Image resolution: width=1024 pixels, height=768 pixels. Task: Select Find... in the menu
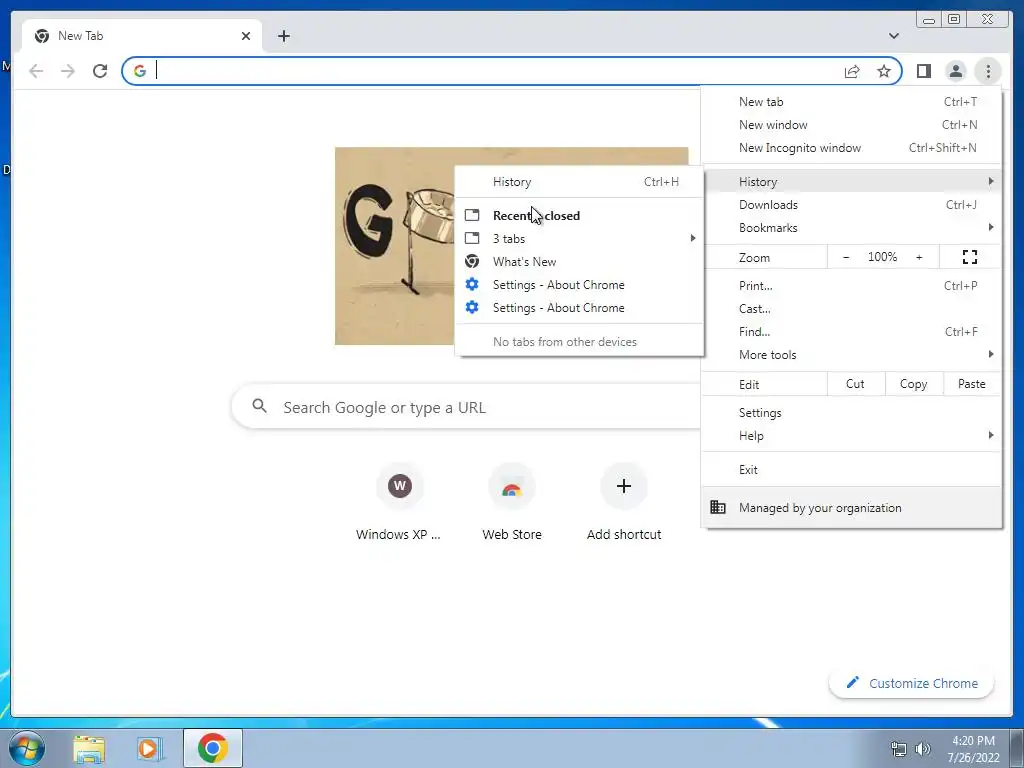852,332
